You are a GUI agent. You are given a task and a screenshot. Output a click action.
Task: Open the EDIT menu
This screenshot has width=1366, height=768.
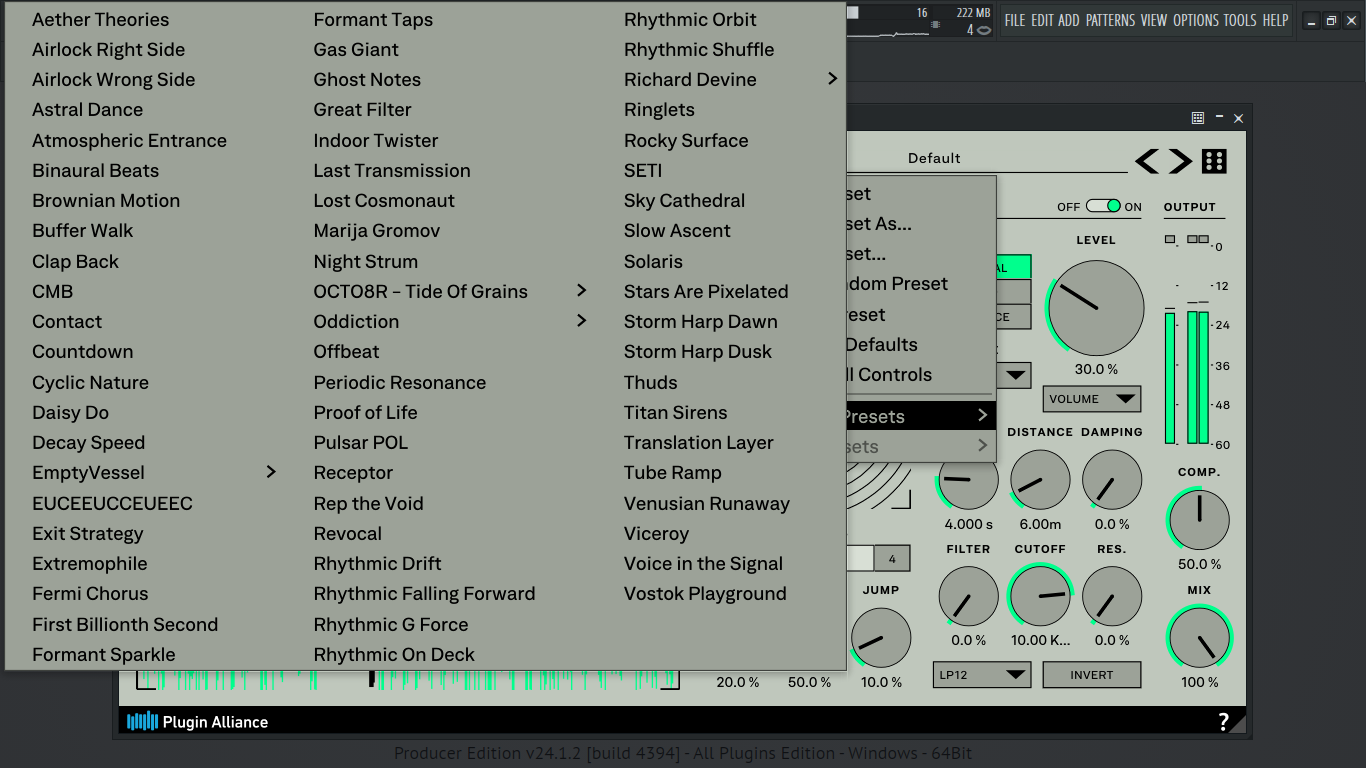[1043, 20]
